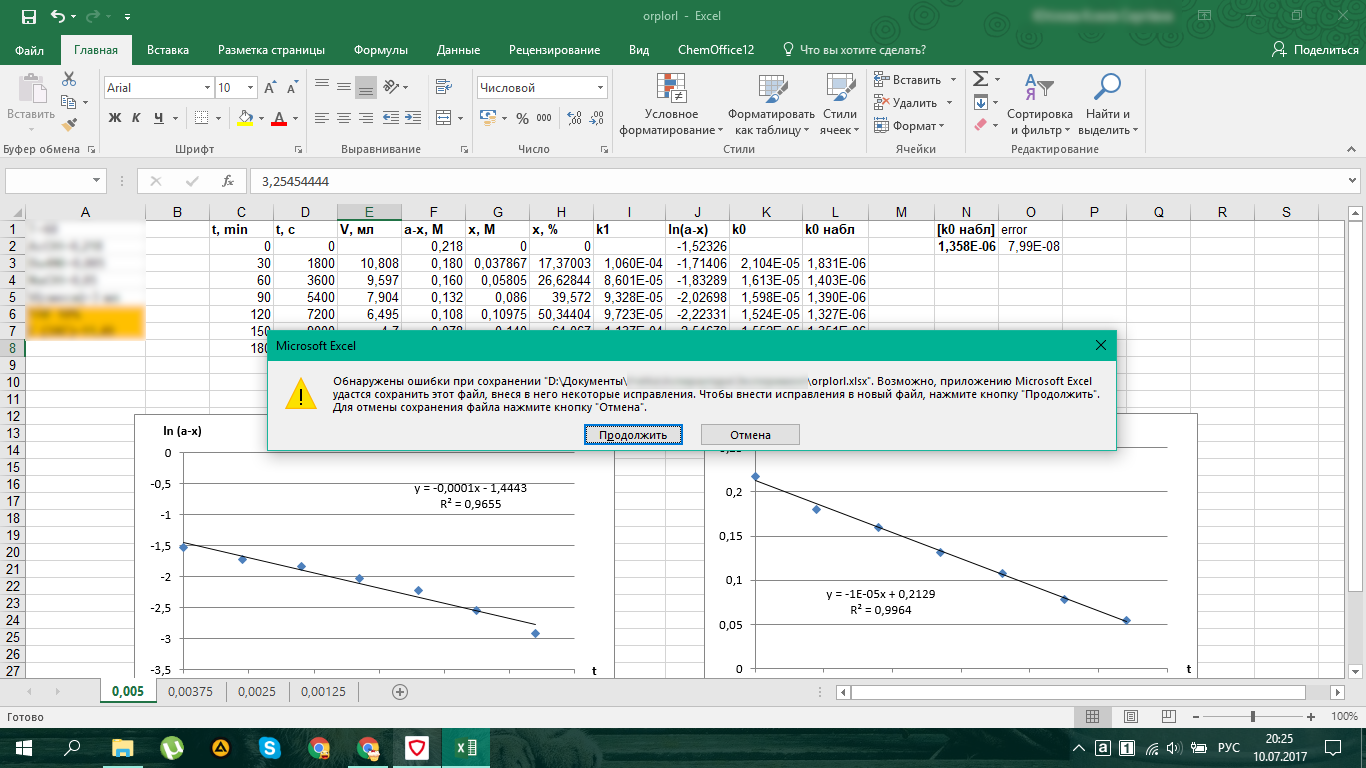
Task: Click the Insert Function fx icon
Action: coord(228,181)
